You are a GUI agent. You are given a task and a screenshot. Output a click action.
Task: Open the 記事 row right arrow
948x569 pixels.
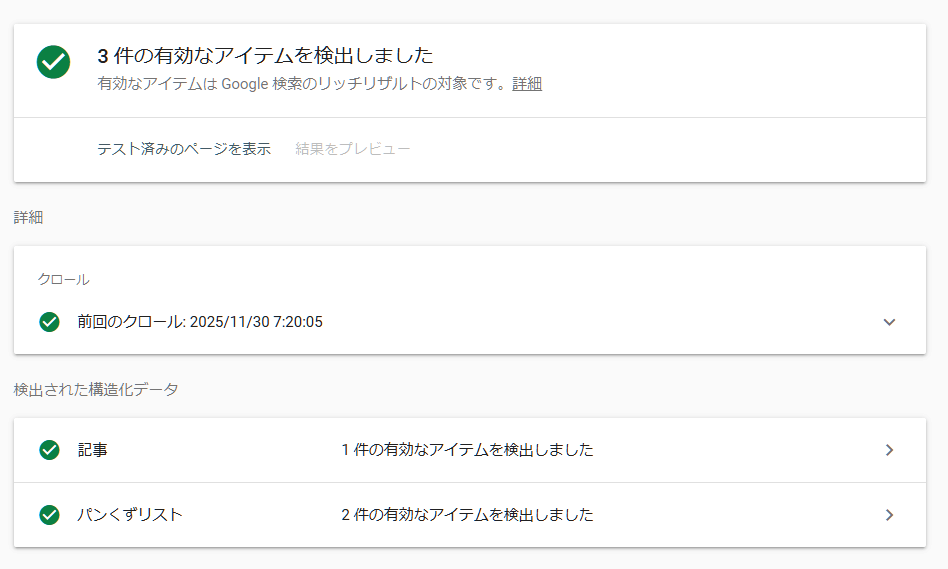(x=889, y=450)
